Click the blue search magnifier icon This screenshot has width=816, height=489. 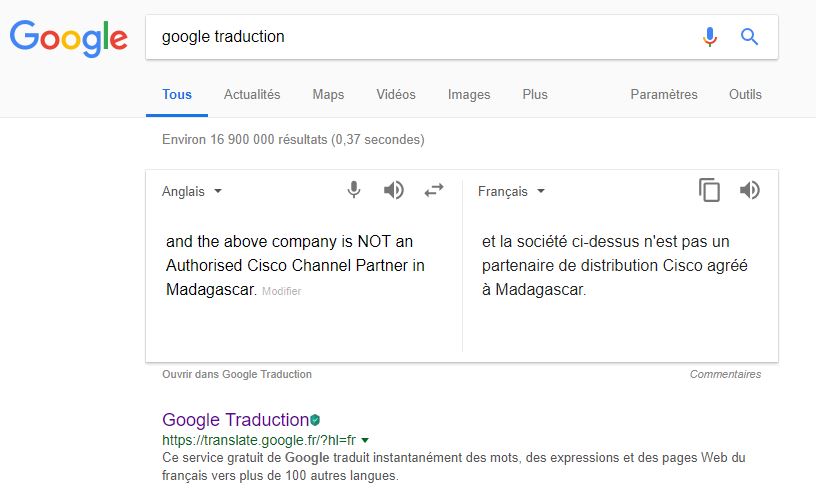(x=749, y=37)
